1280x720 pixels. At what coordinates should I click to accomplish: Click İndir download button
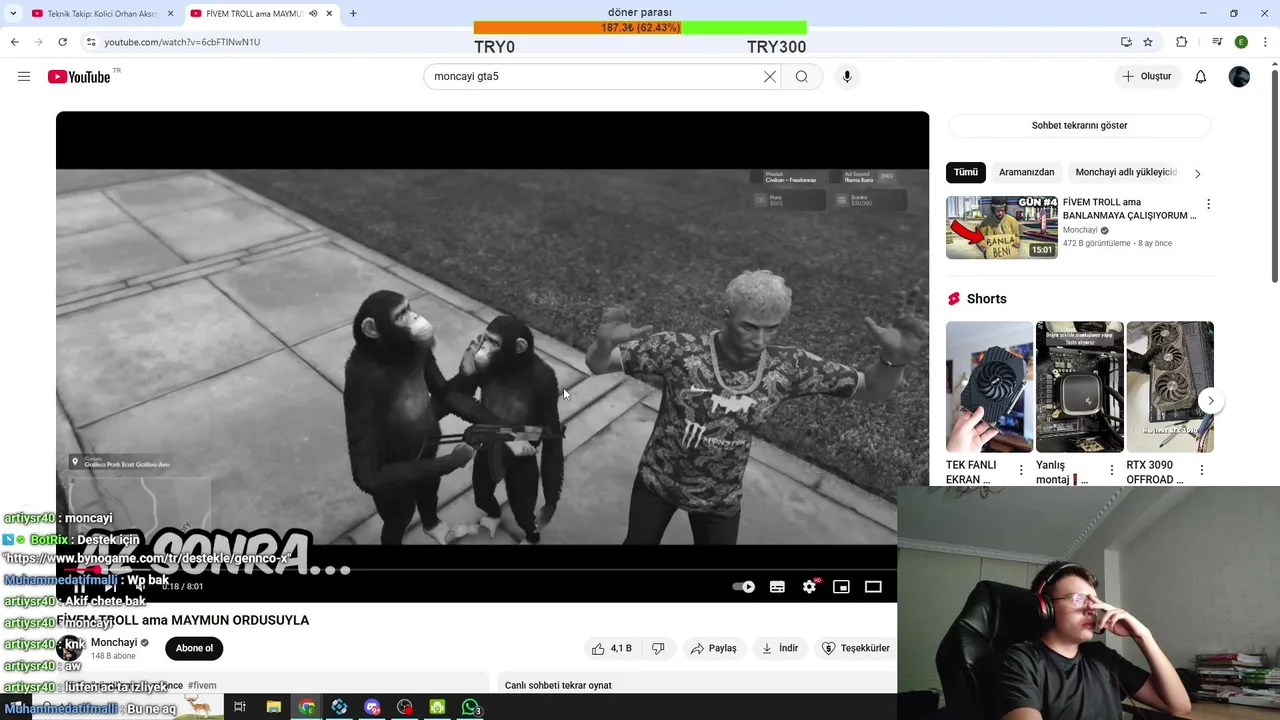pyautogui.click(x=780, y=648)
